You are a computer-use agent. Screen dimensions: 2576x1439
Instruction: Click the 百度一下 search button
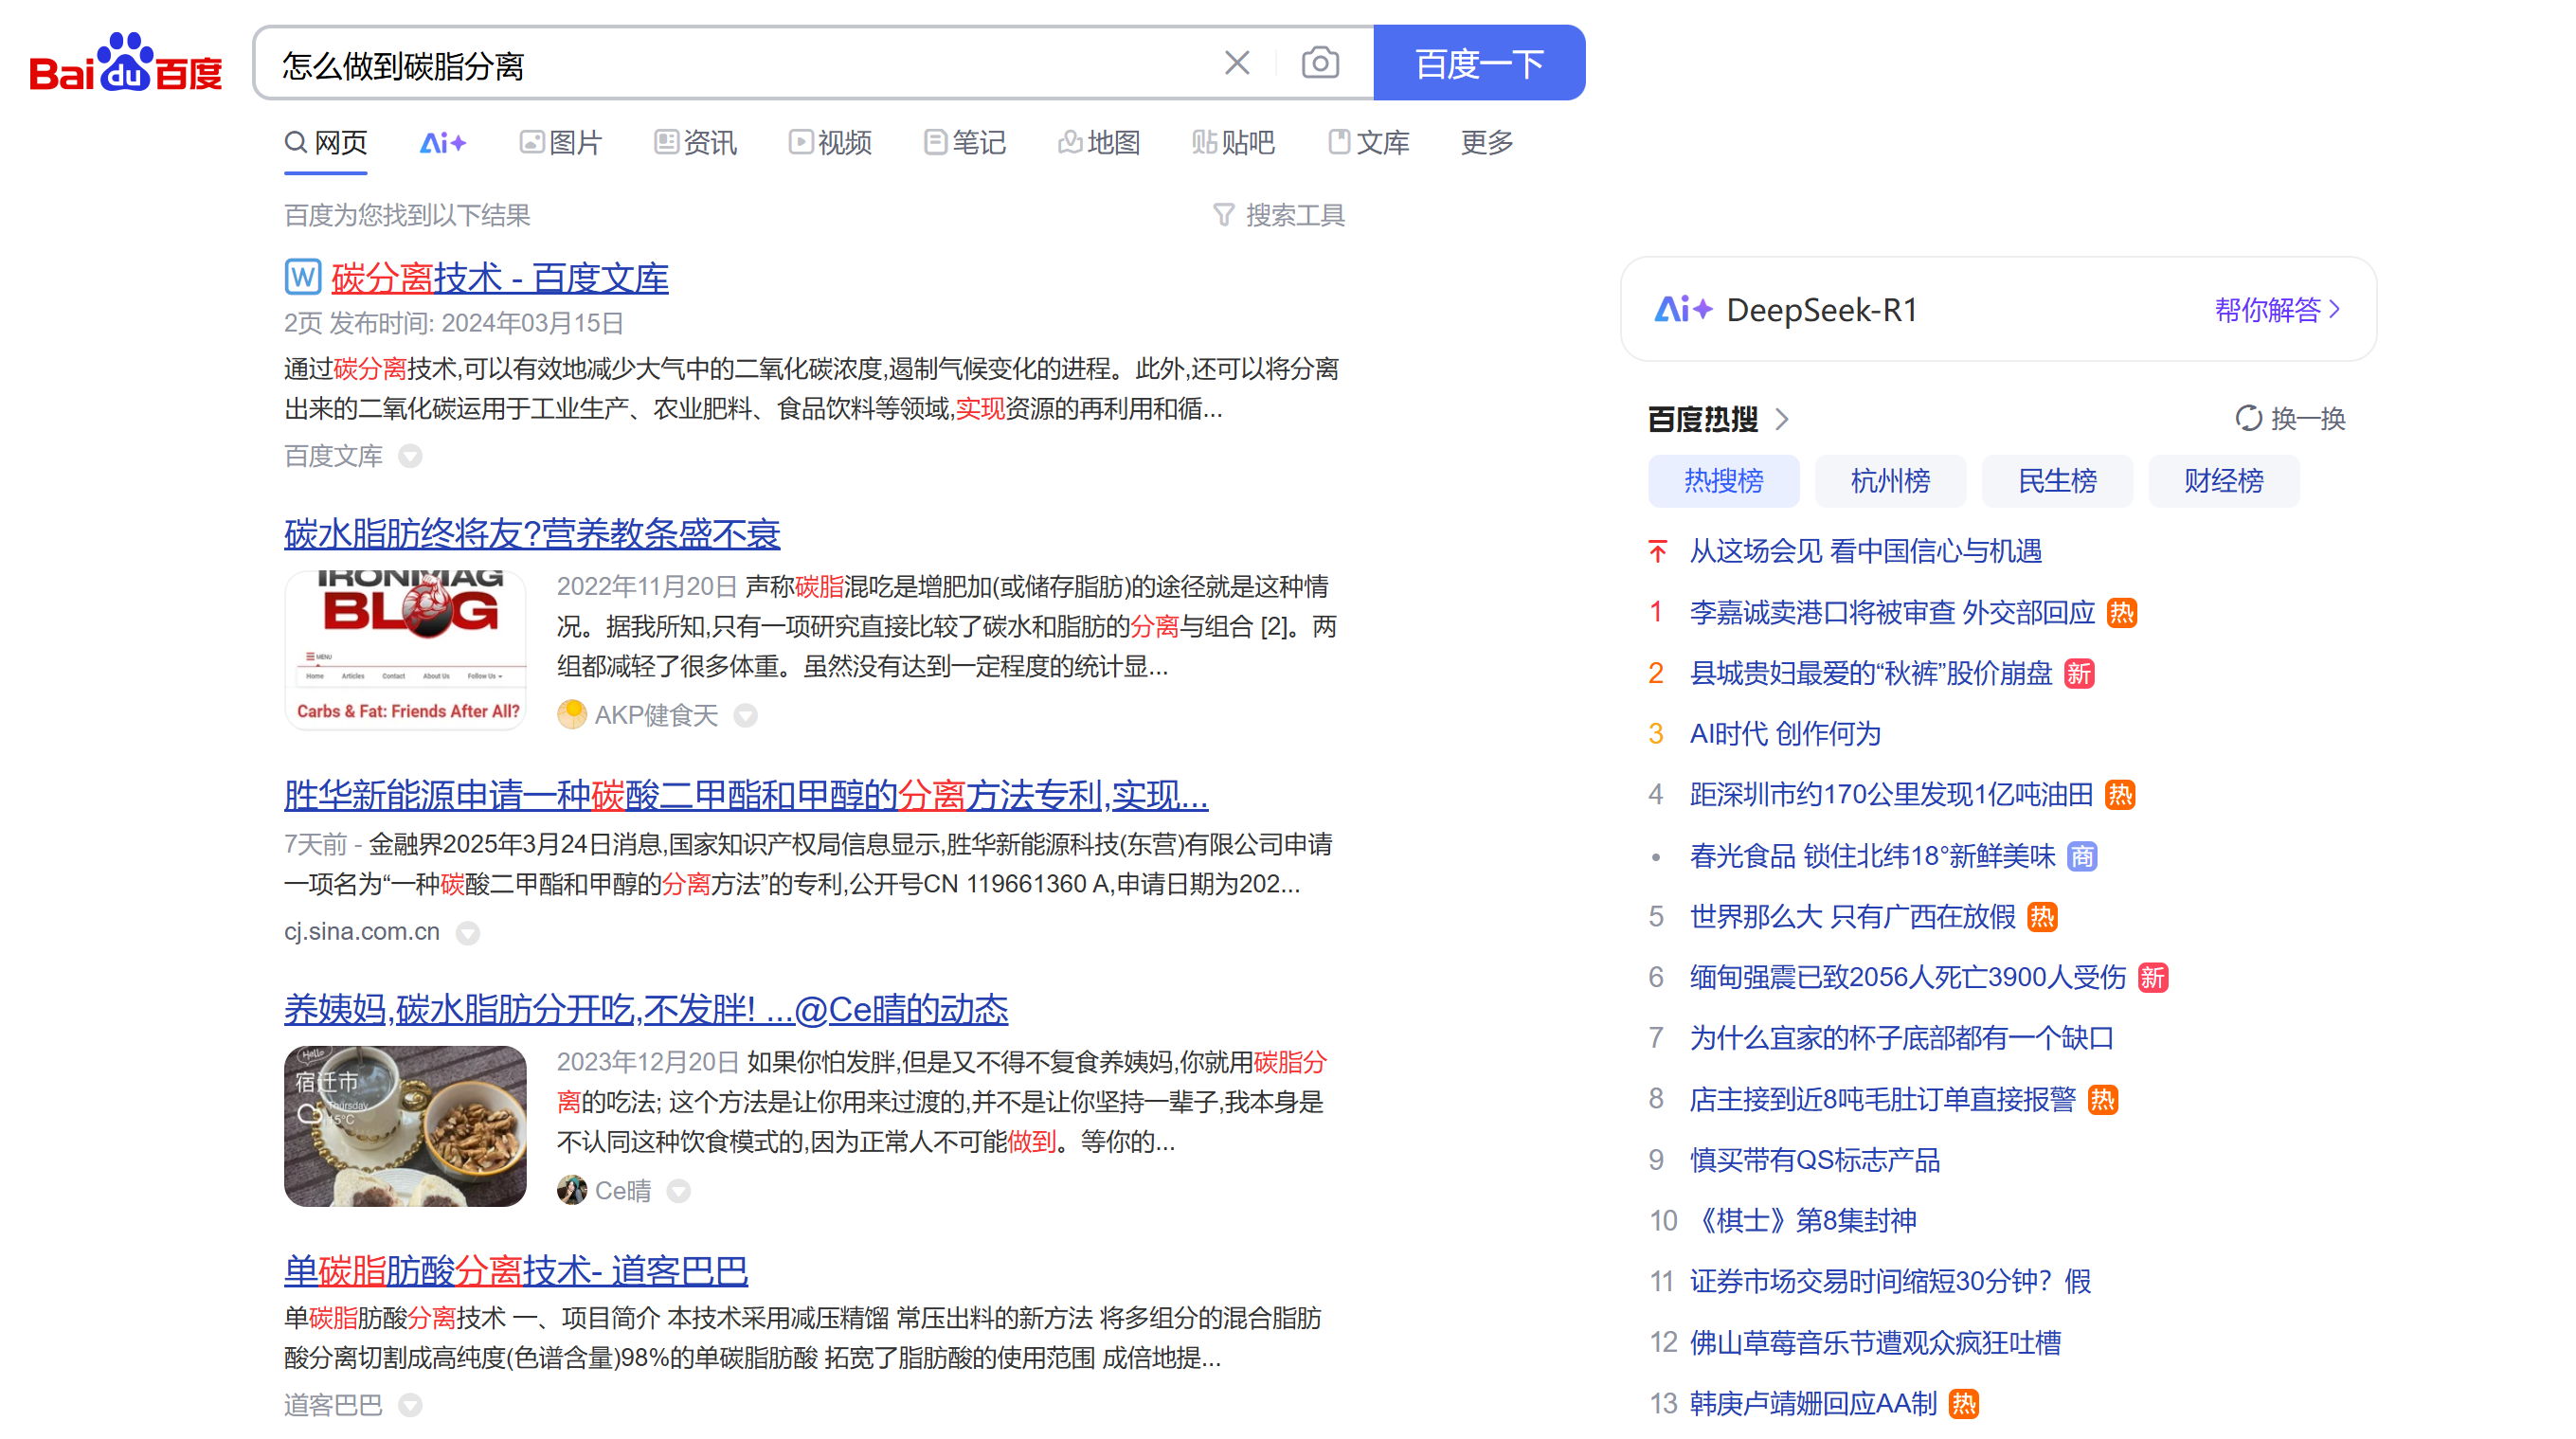point(1479,63)
